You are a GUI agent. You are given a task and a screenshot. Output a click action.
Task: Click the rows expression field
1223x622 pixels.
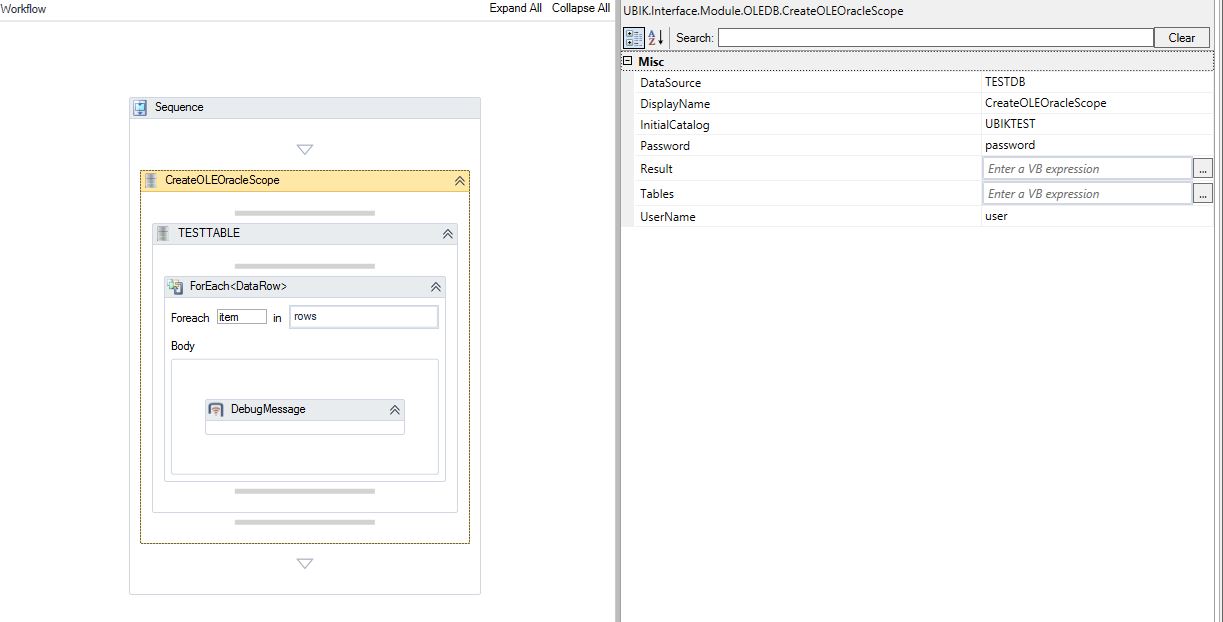(363, 317)
